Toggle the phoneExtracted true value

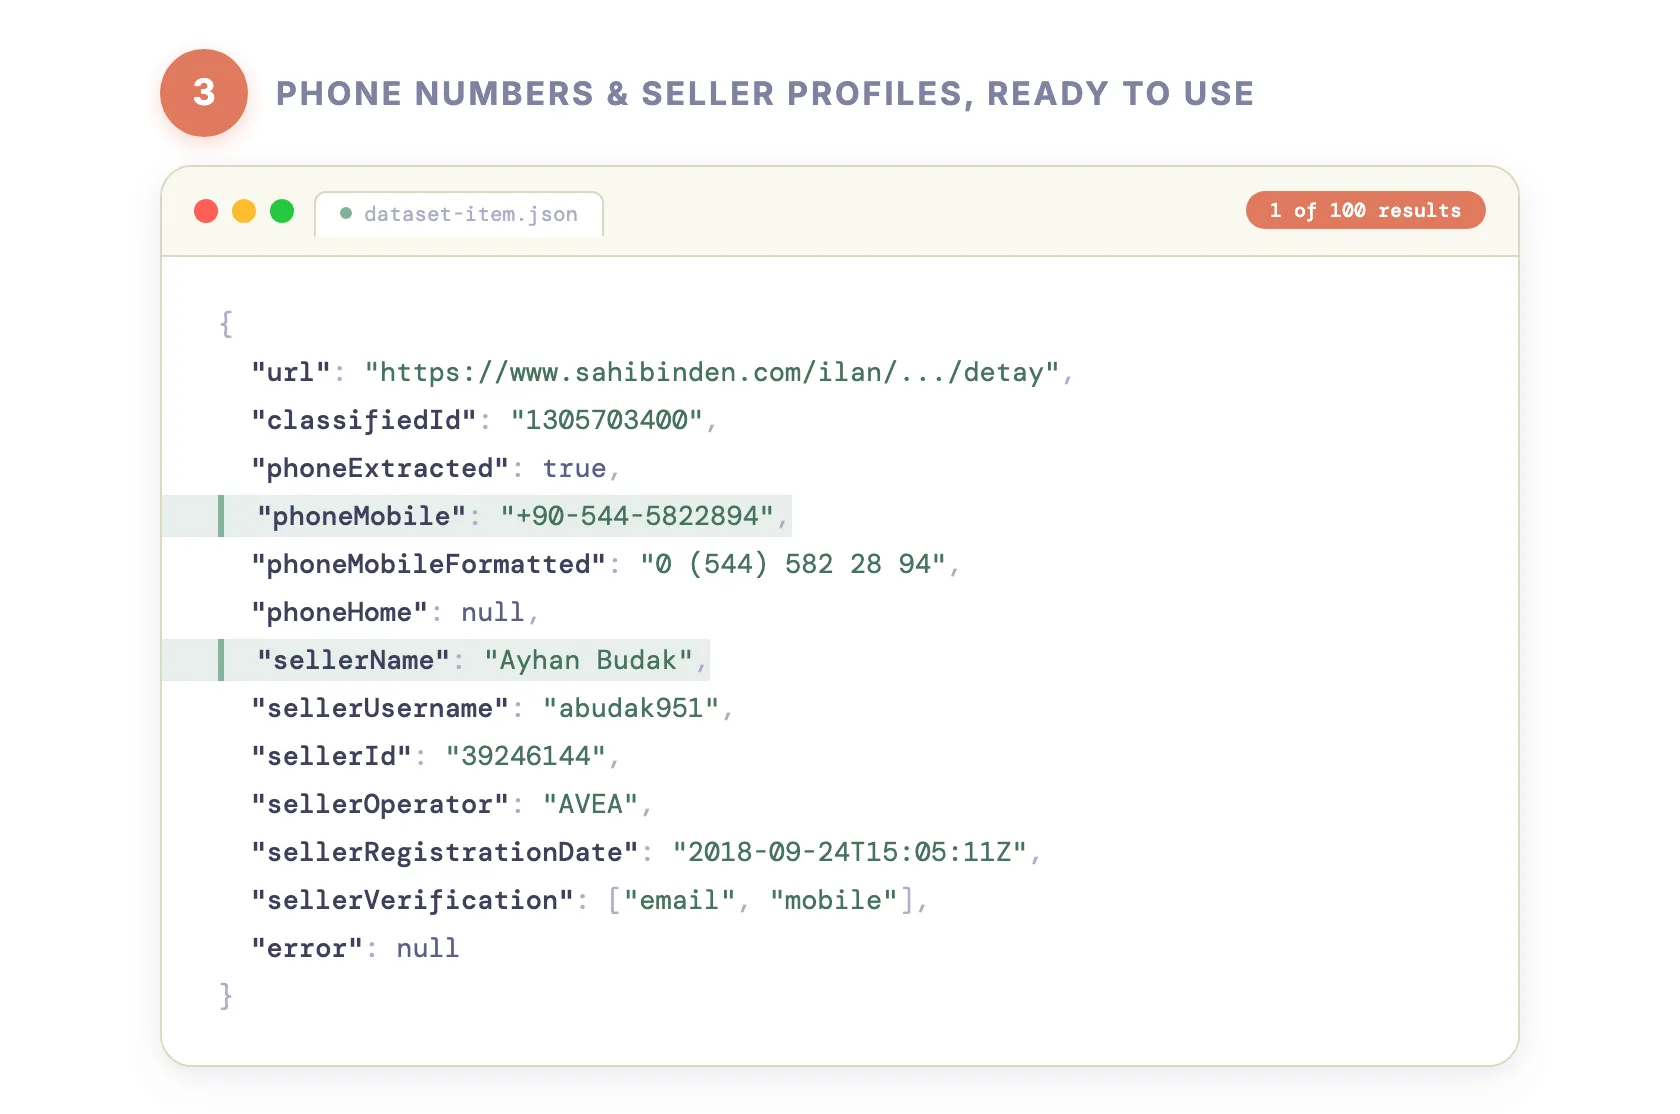click(x=578, y=468)
